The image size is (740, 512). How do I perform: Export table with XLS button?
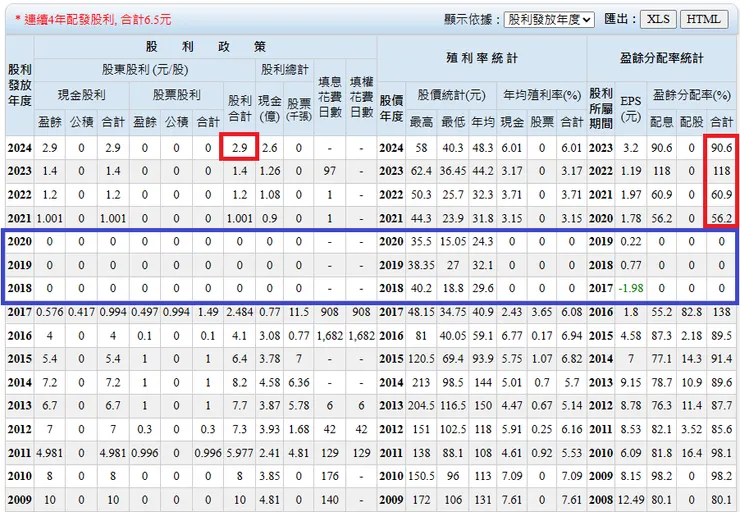(658, 19)
